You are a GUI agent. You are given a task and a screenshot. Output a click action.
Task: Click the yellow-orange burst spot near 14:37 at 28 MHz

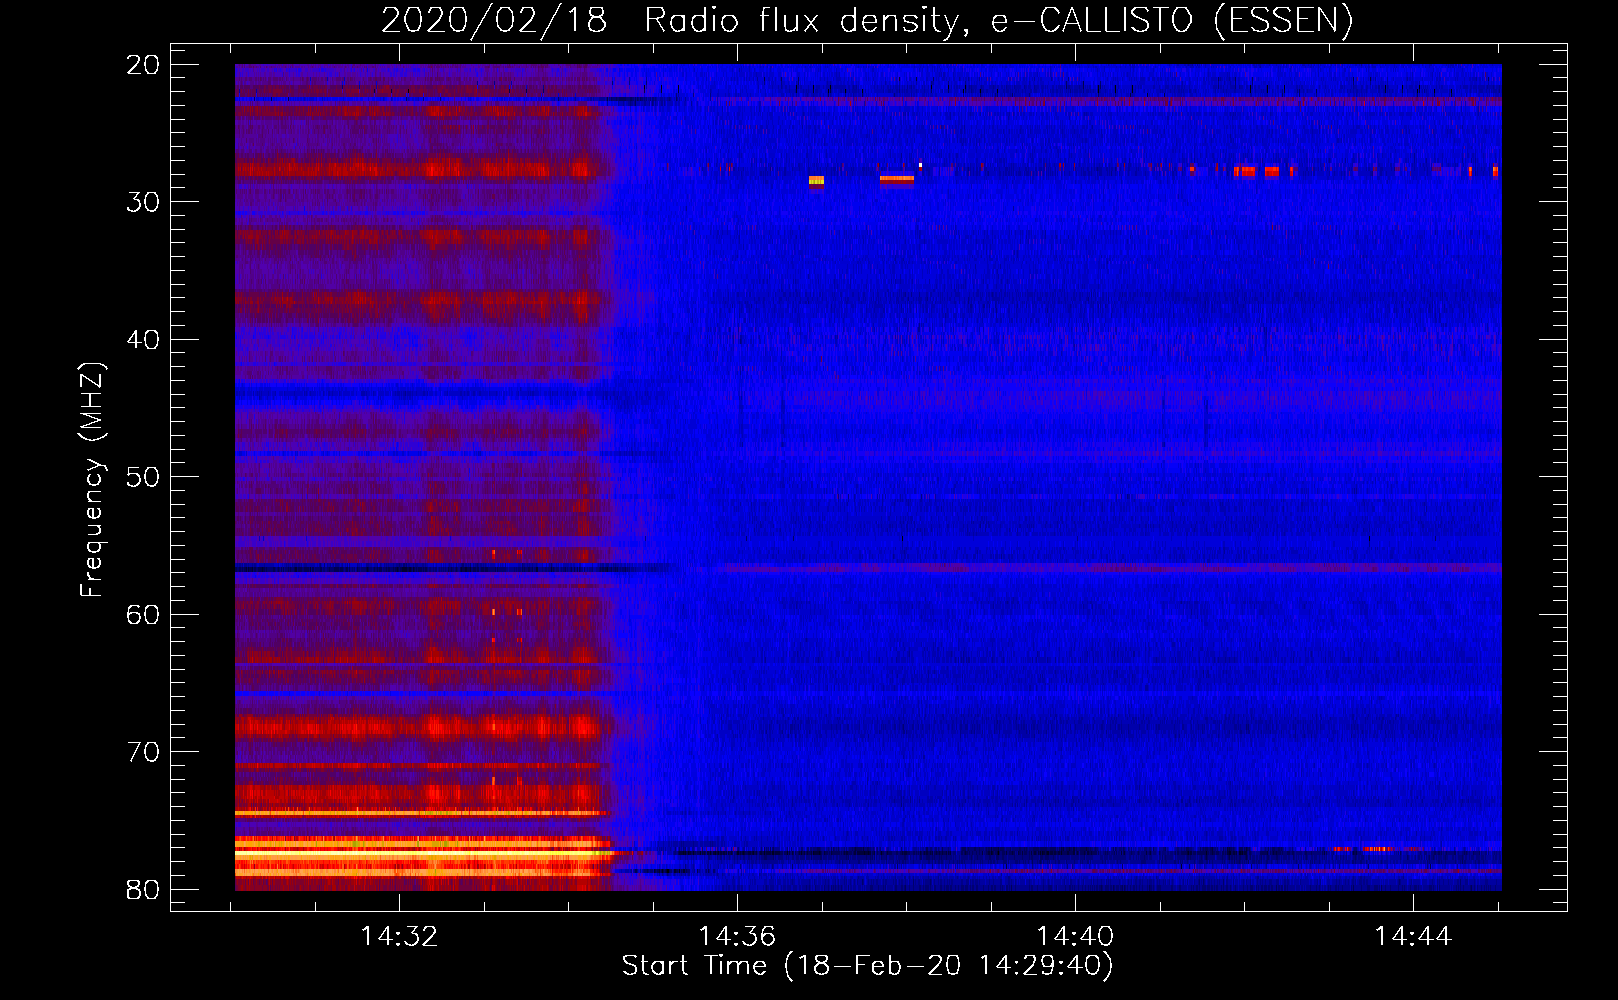point(816,181)
